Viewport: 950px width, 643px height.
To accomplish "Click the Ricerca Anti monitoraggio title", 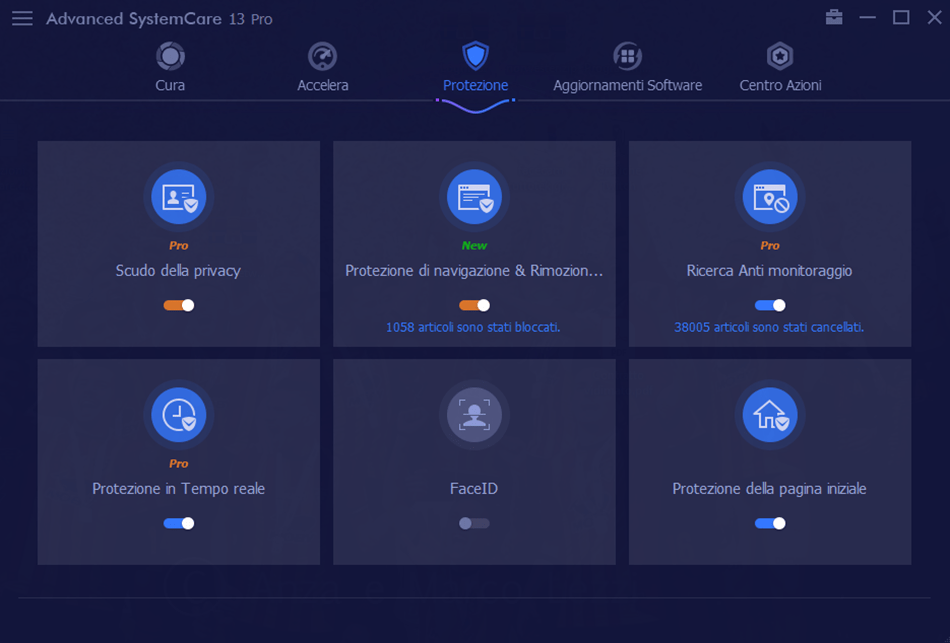I will coord(769,271).
